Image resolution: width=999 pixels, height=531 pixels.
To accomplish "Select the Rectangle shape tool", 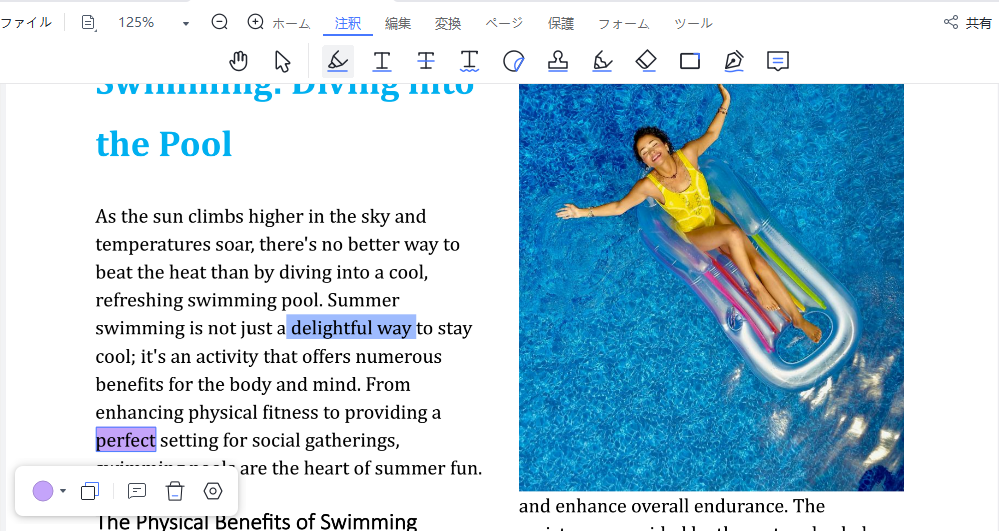I will (690, 61).
